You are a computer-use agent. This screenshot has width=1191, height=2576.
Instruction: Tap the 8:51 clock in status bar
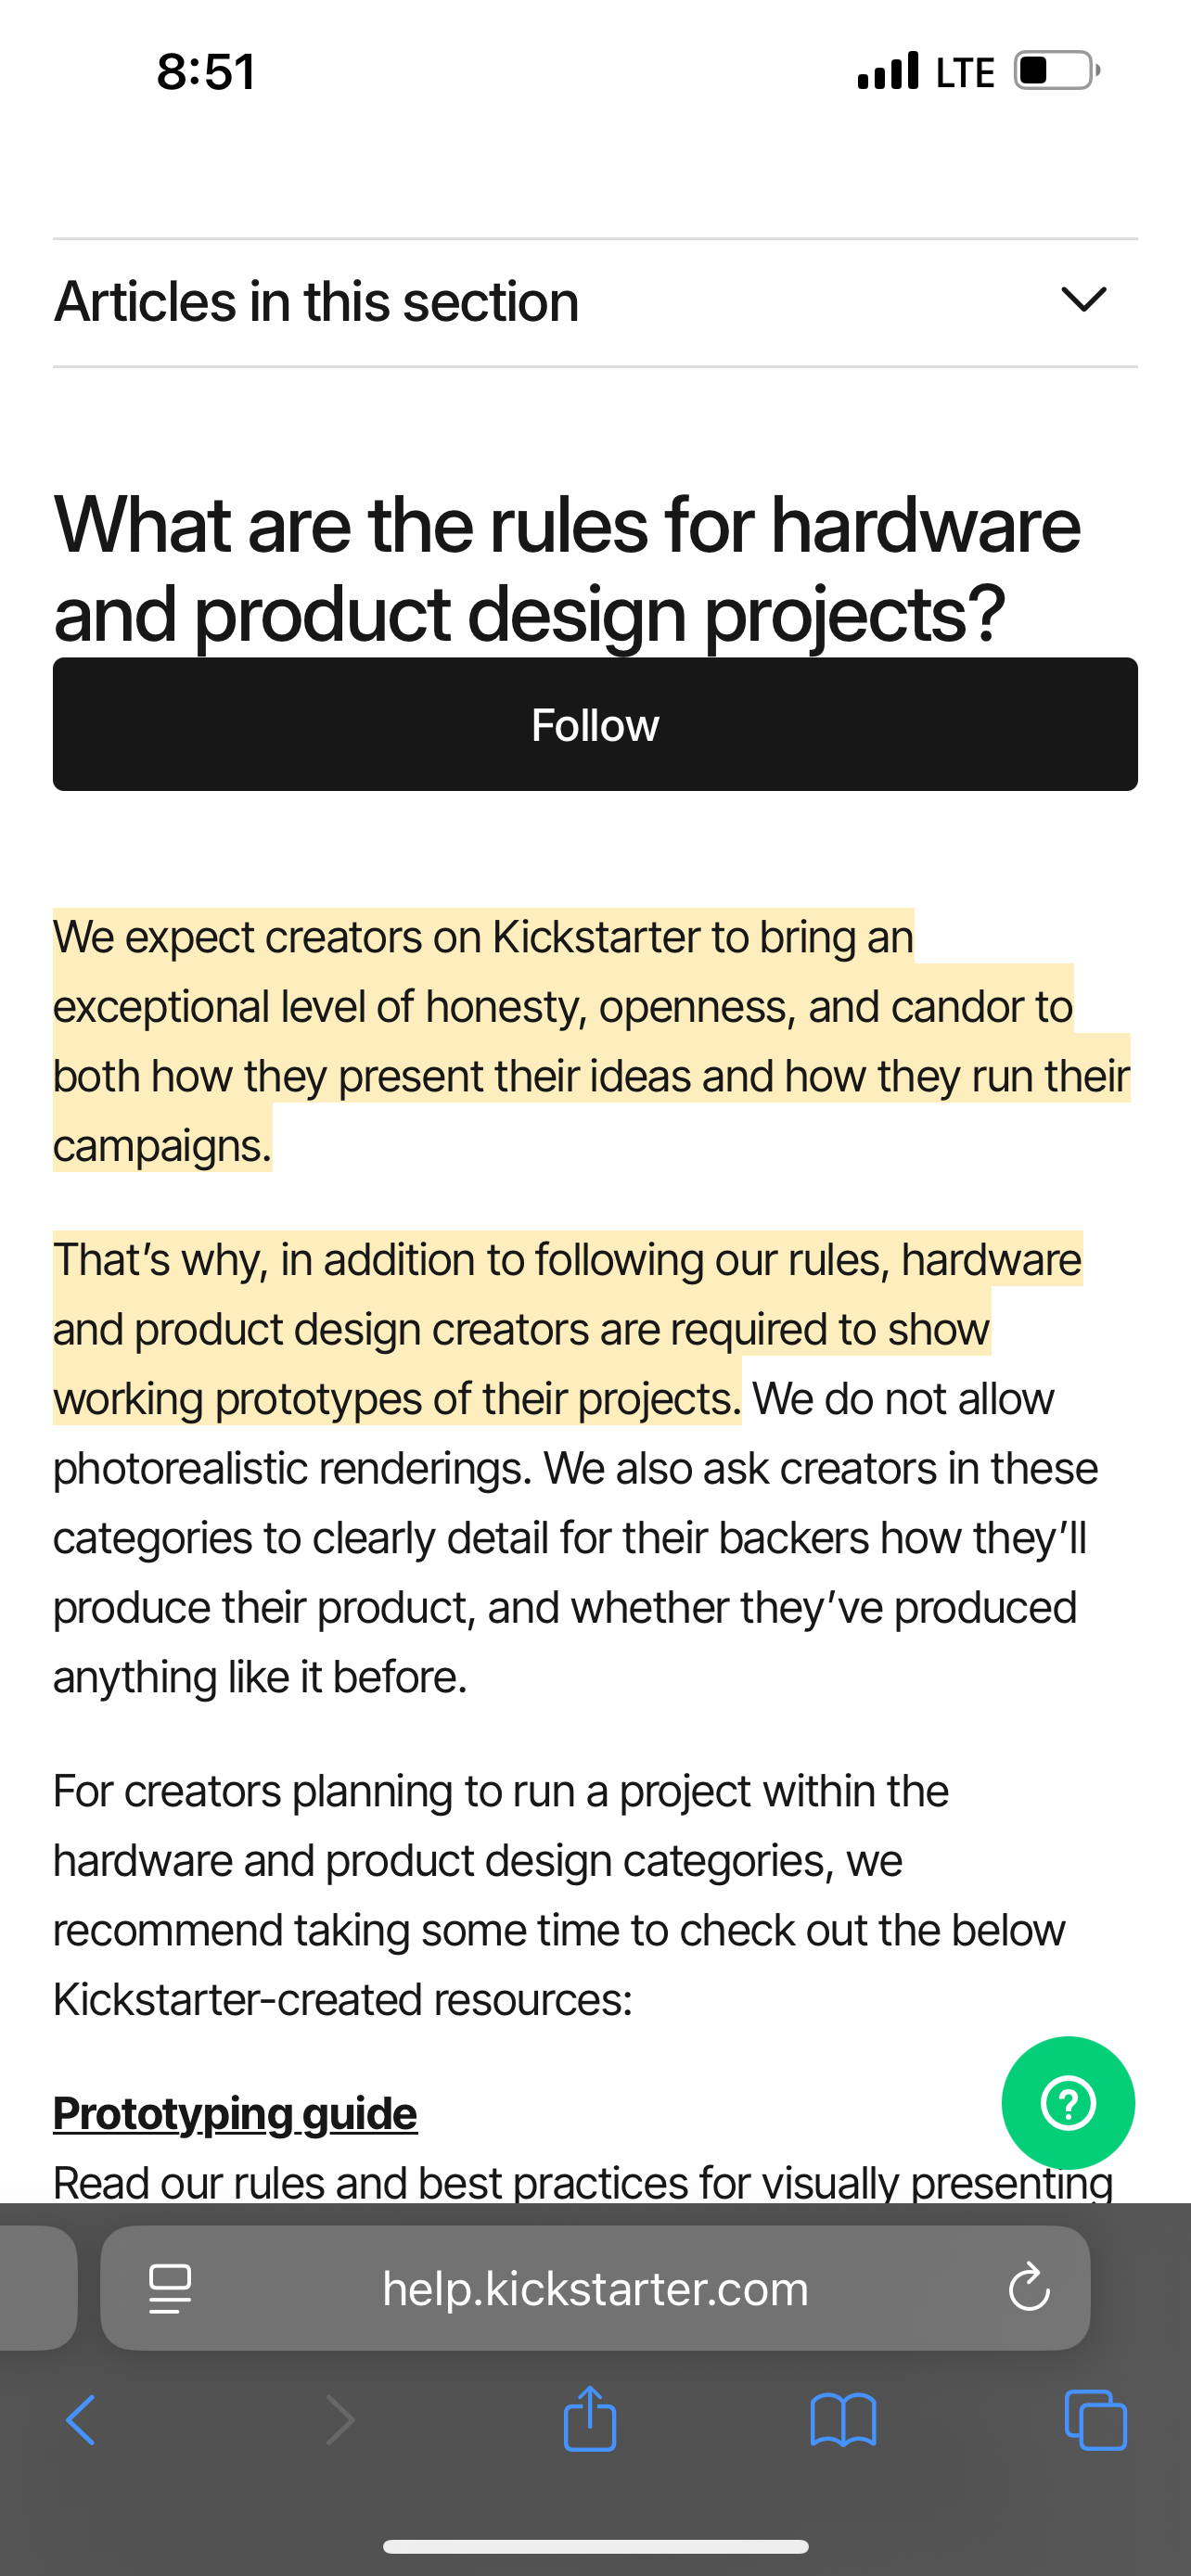(206, 72)
